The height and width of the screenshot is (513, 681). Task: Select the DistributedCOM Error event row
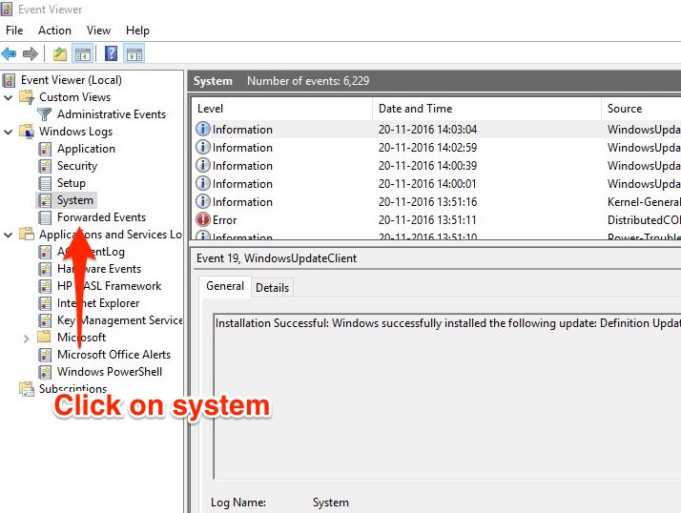436,220
